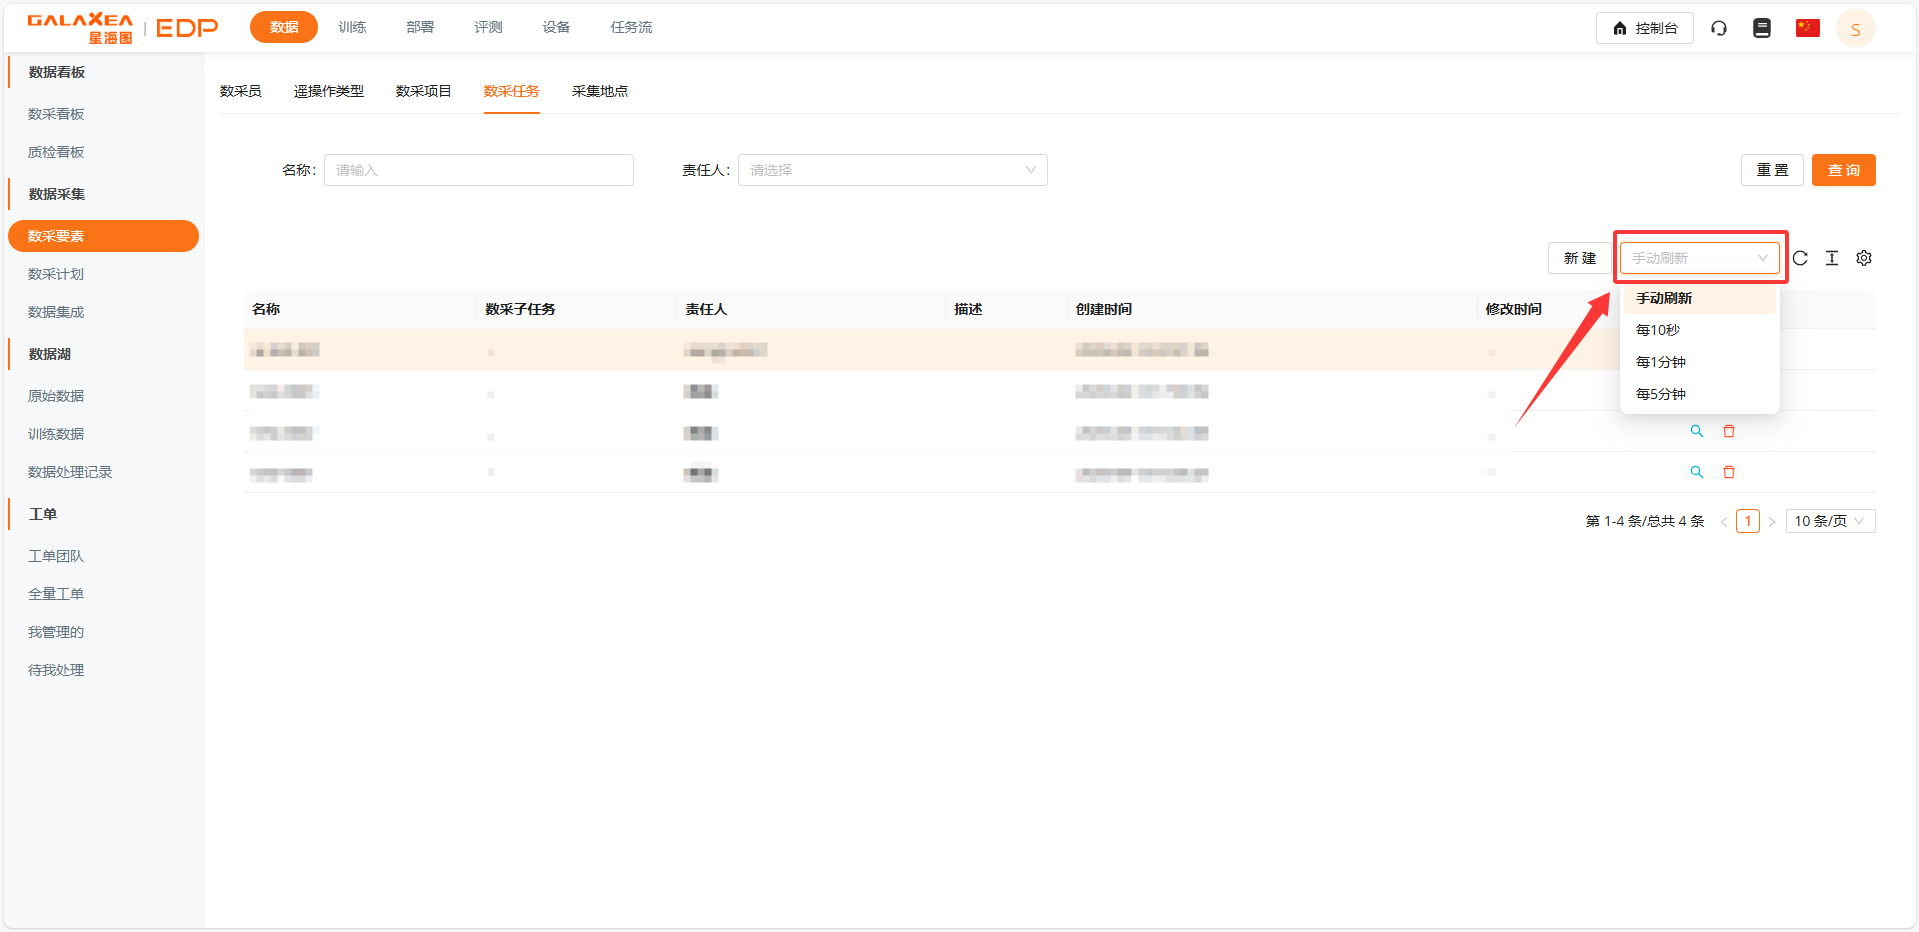
Task: Open the table column settings gear icon
Action: [1864, 258]
